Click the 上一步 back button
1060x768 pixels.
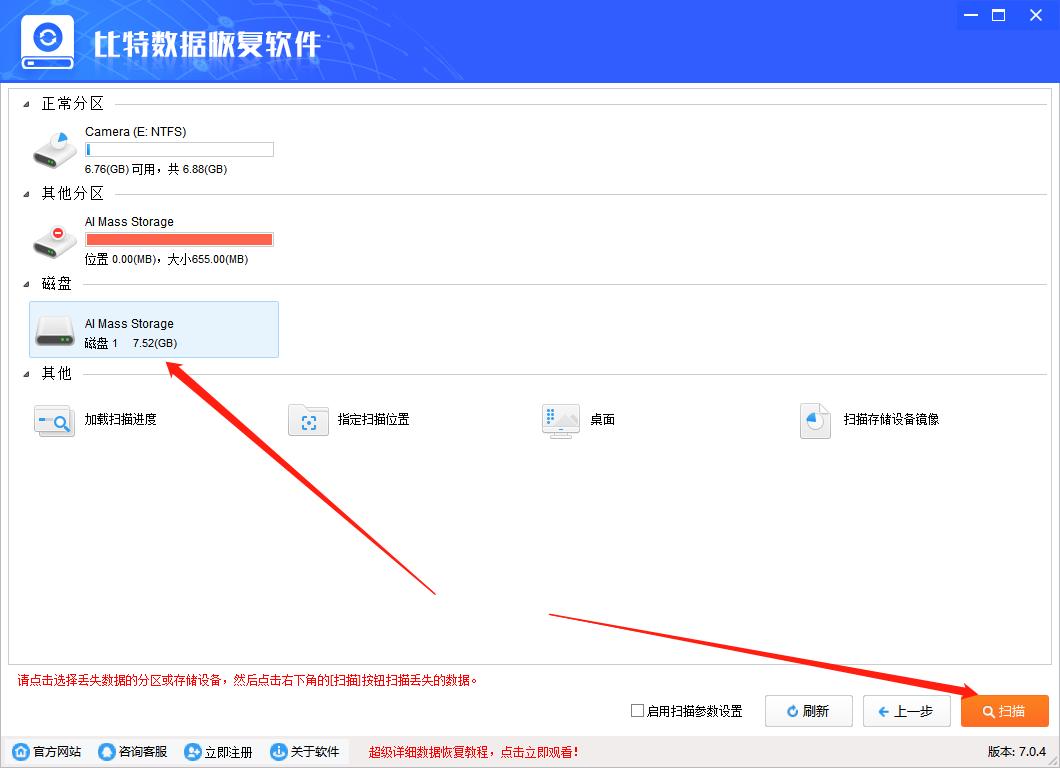click(x=906, y=711)
